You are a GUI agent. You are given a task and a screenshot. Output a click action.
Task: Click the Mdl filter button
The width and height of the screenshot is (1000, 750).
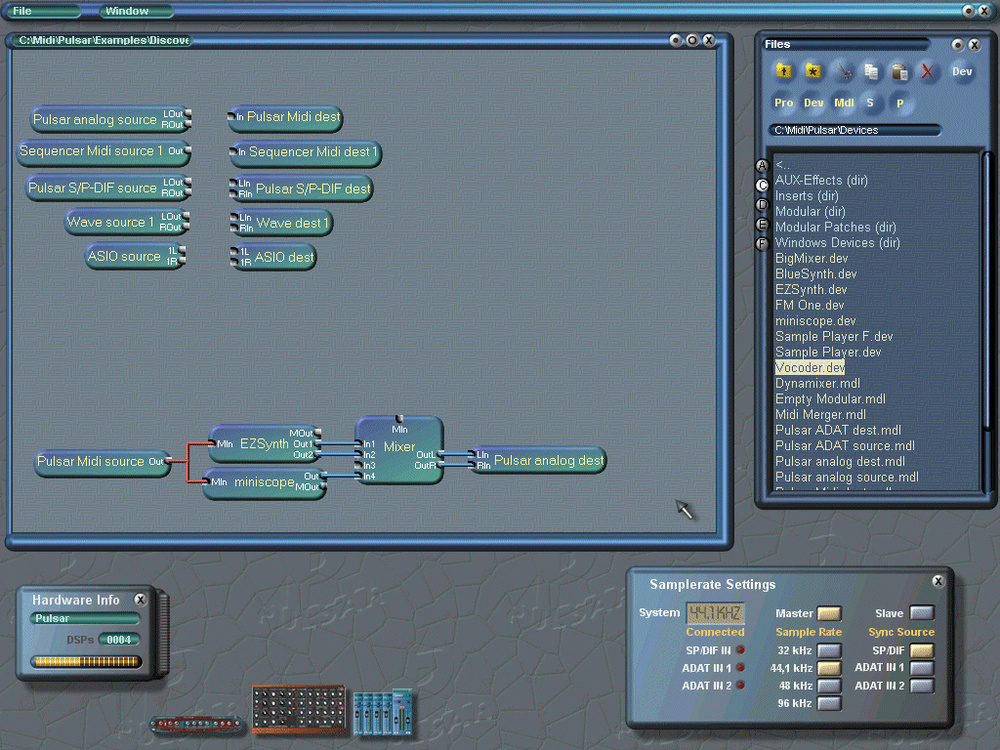pos(843,103)
